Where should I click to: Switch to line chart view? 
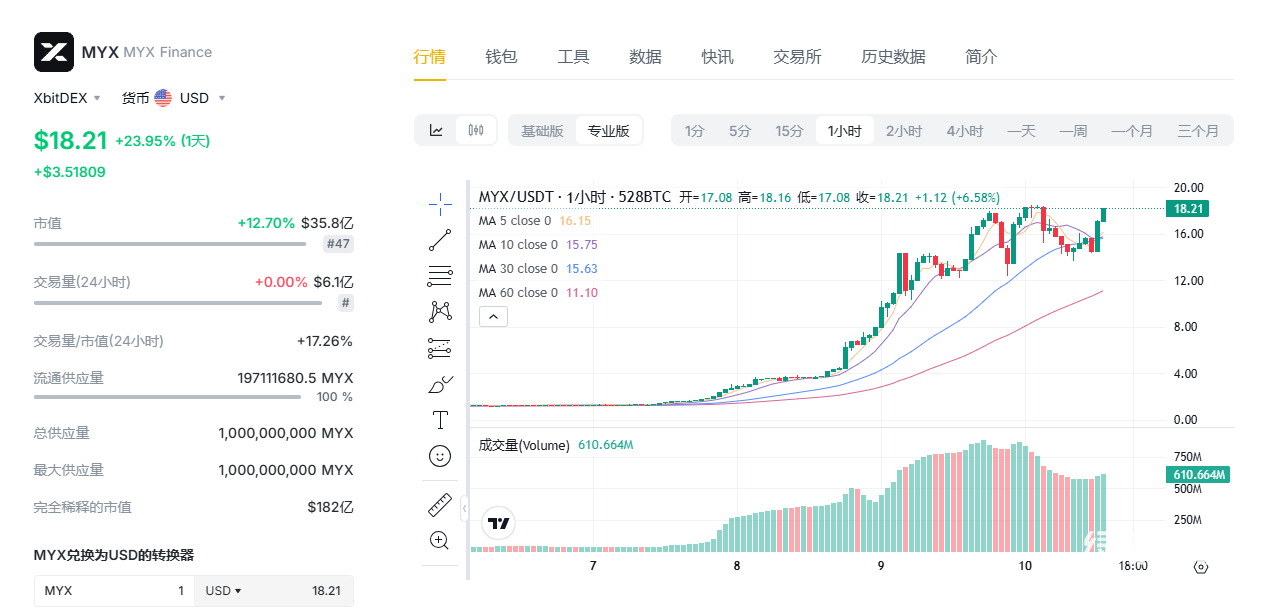[436, 130]
